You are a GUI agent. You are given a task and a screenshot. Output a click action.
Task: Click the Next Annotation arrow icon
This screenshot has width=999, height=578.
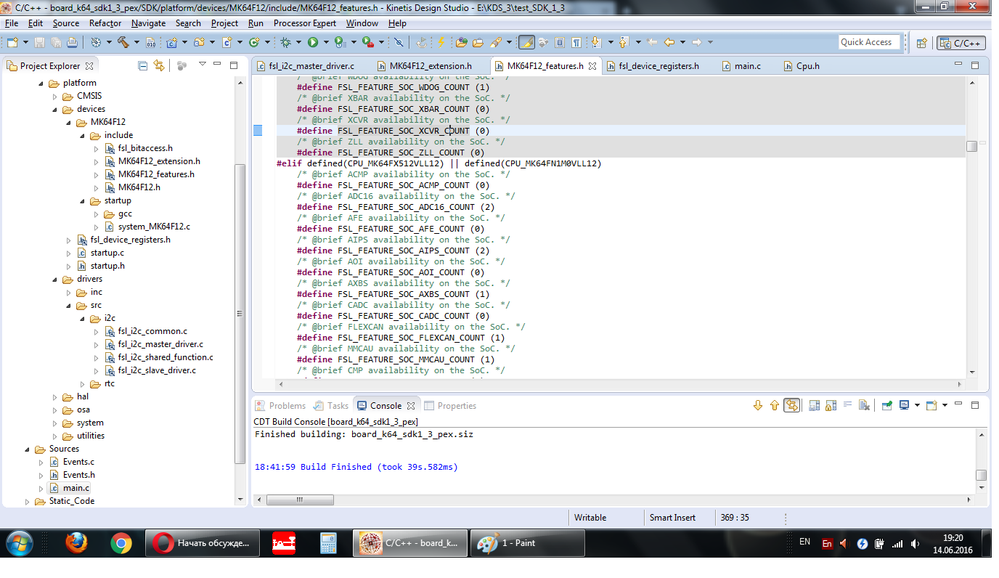click(x=596, y=42)
